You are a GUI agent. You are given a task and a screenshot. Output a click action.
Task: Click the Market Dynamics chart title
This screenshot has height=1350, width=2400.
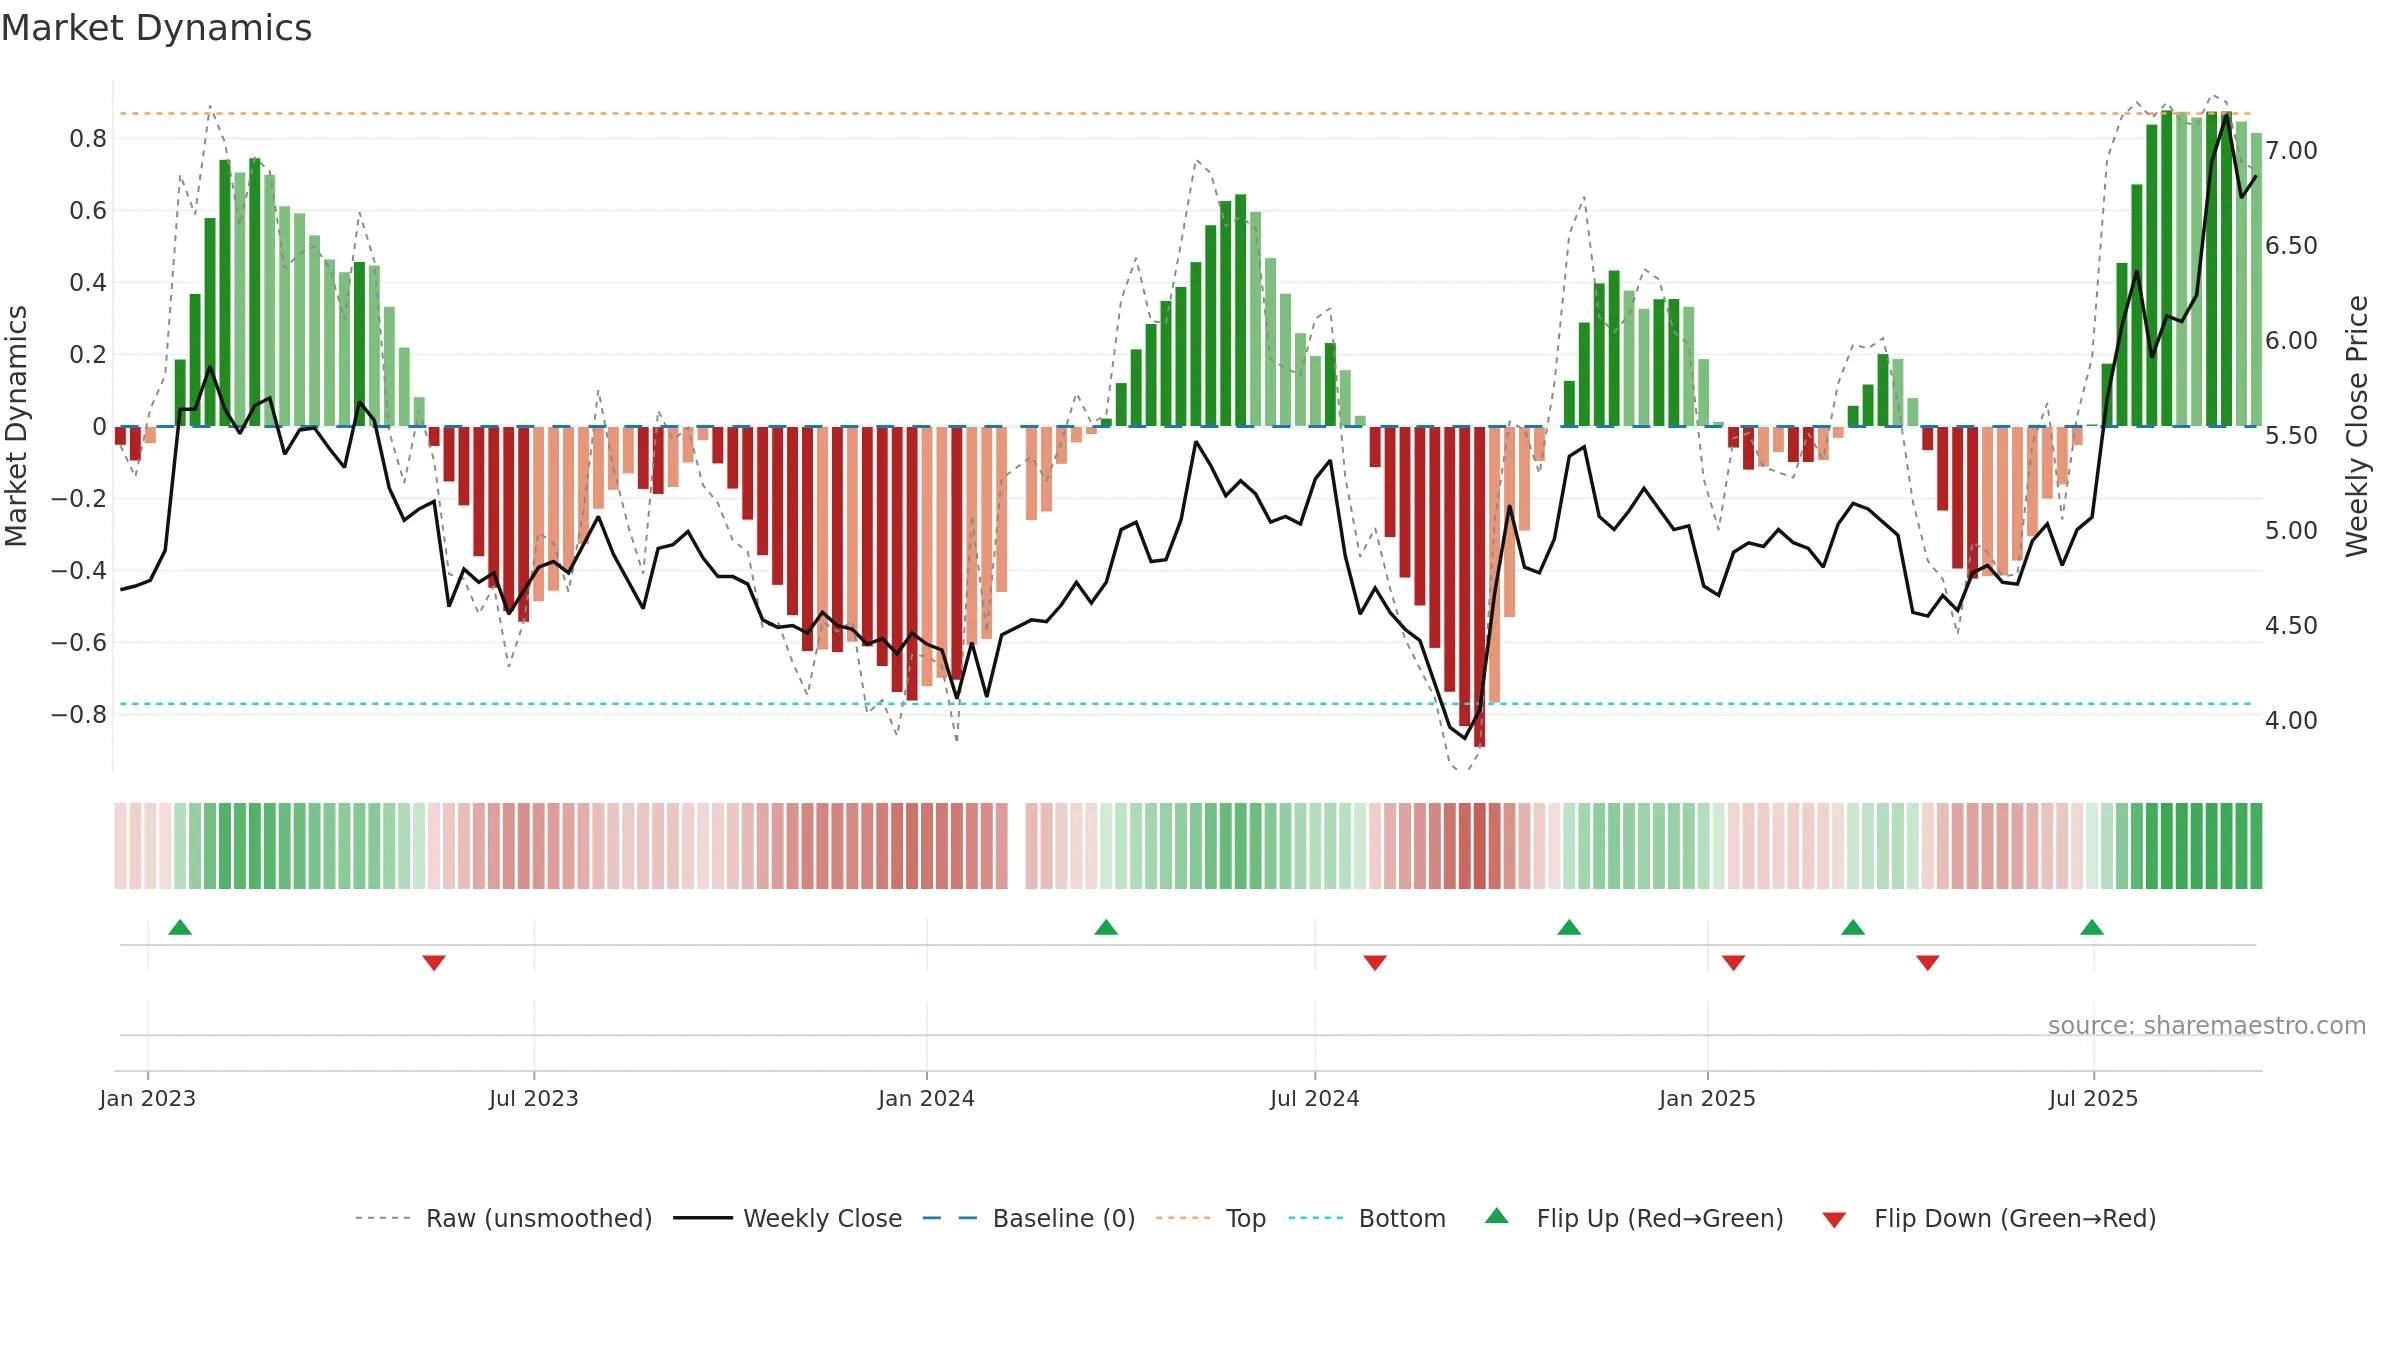click(156, 28)
